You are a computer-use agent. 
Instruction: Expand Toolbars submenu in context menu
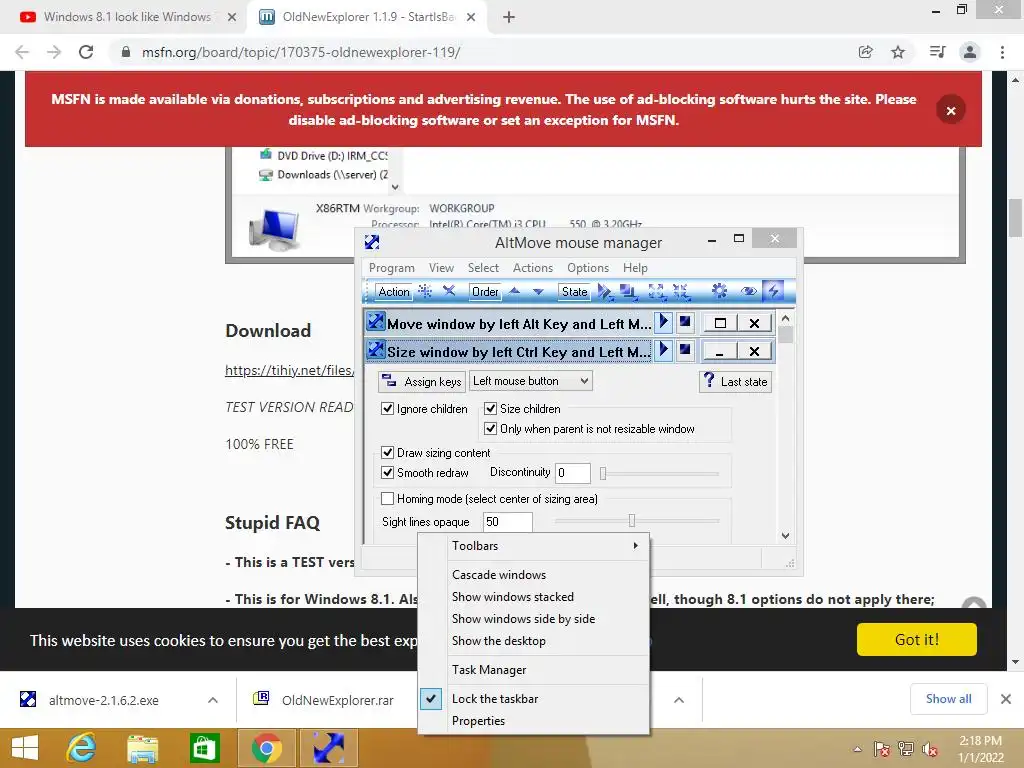tap(534, 546)
